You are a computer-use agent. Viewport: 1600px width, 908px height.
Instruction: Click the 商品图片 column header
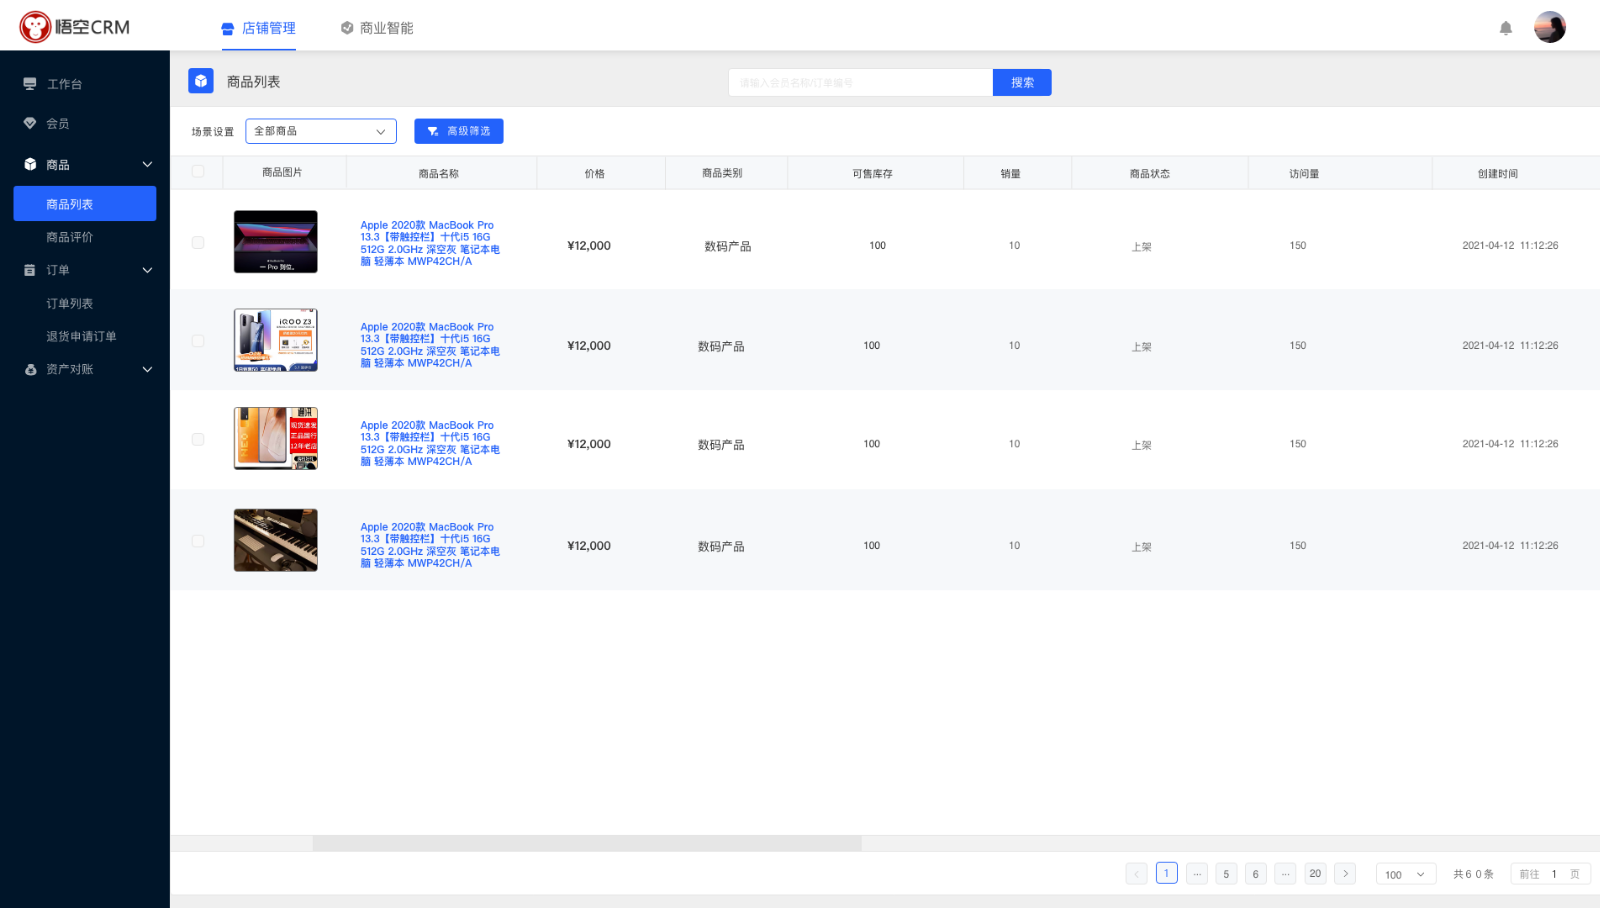point(282,173)
